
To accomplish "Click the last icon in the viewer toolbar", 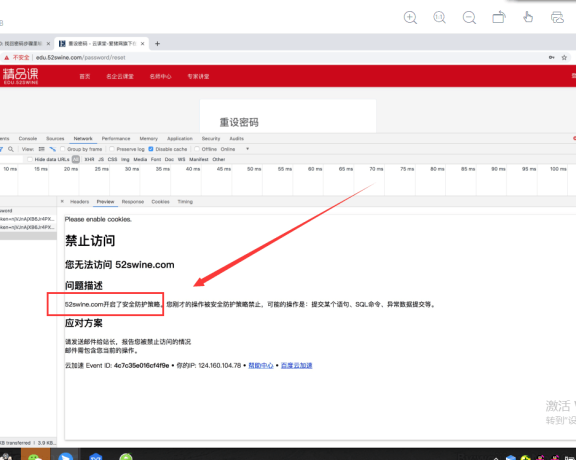I will pos(557,17).
